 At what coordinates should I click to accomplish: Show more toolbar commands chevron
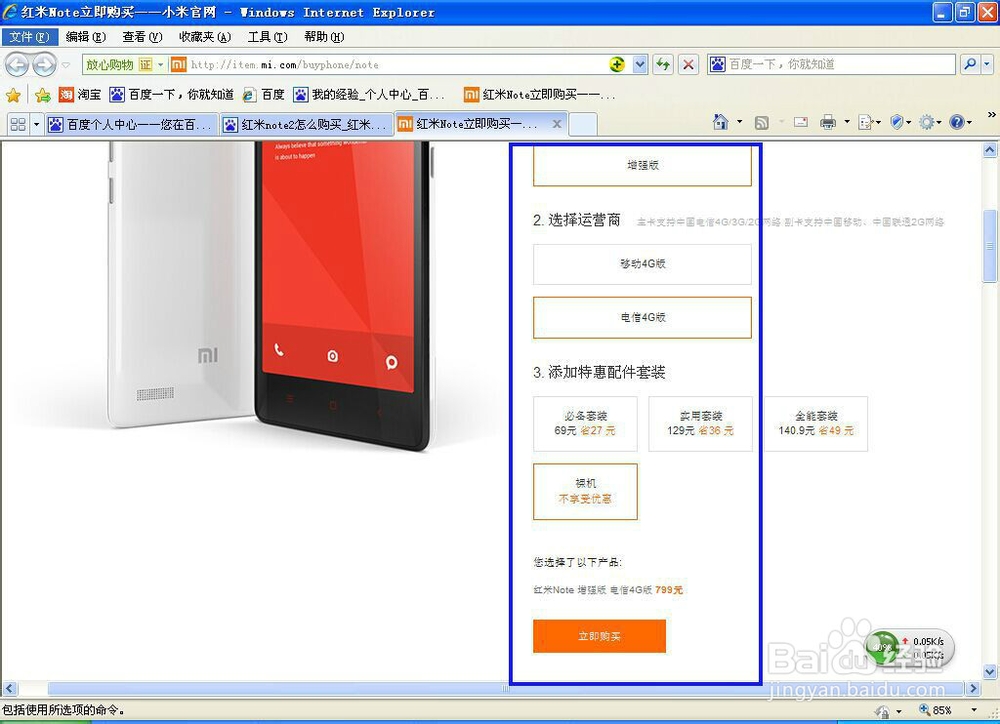coord(991,115)
